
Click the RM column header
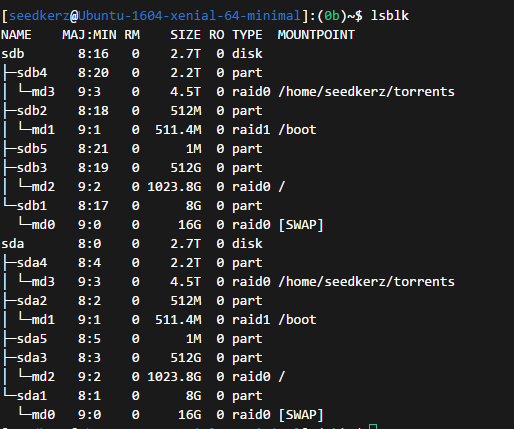(132, 35)
